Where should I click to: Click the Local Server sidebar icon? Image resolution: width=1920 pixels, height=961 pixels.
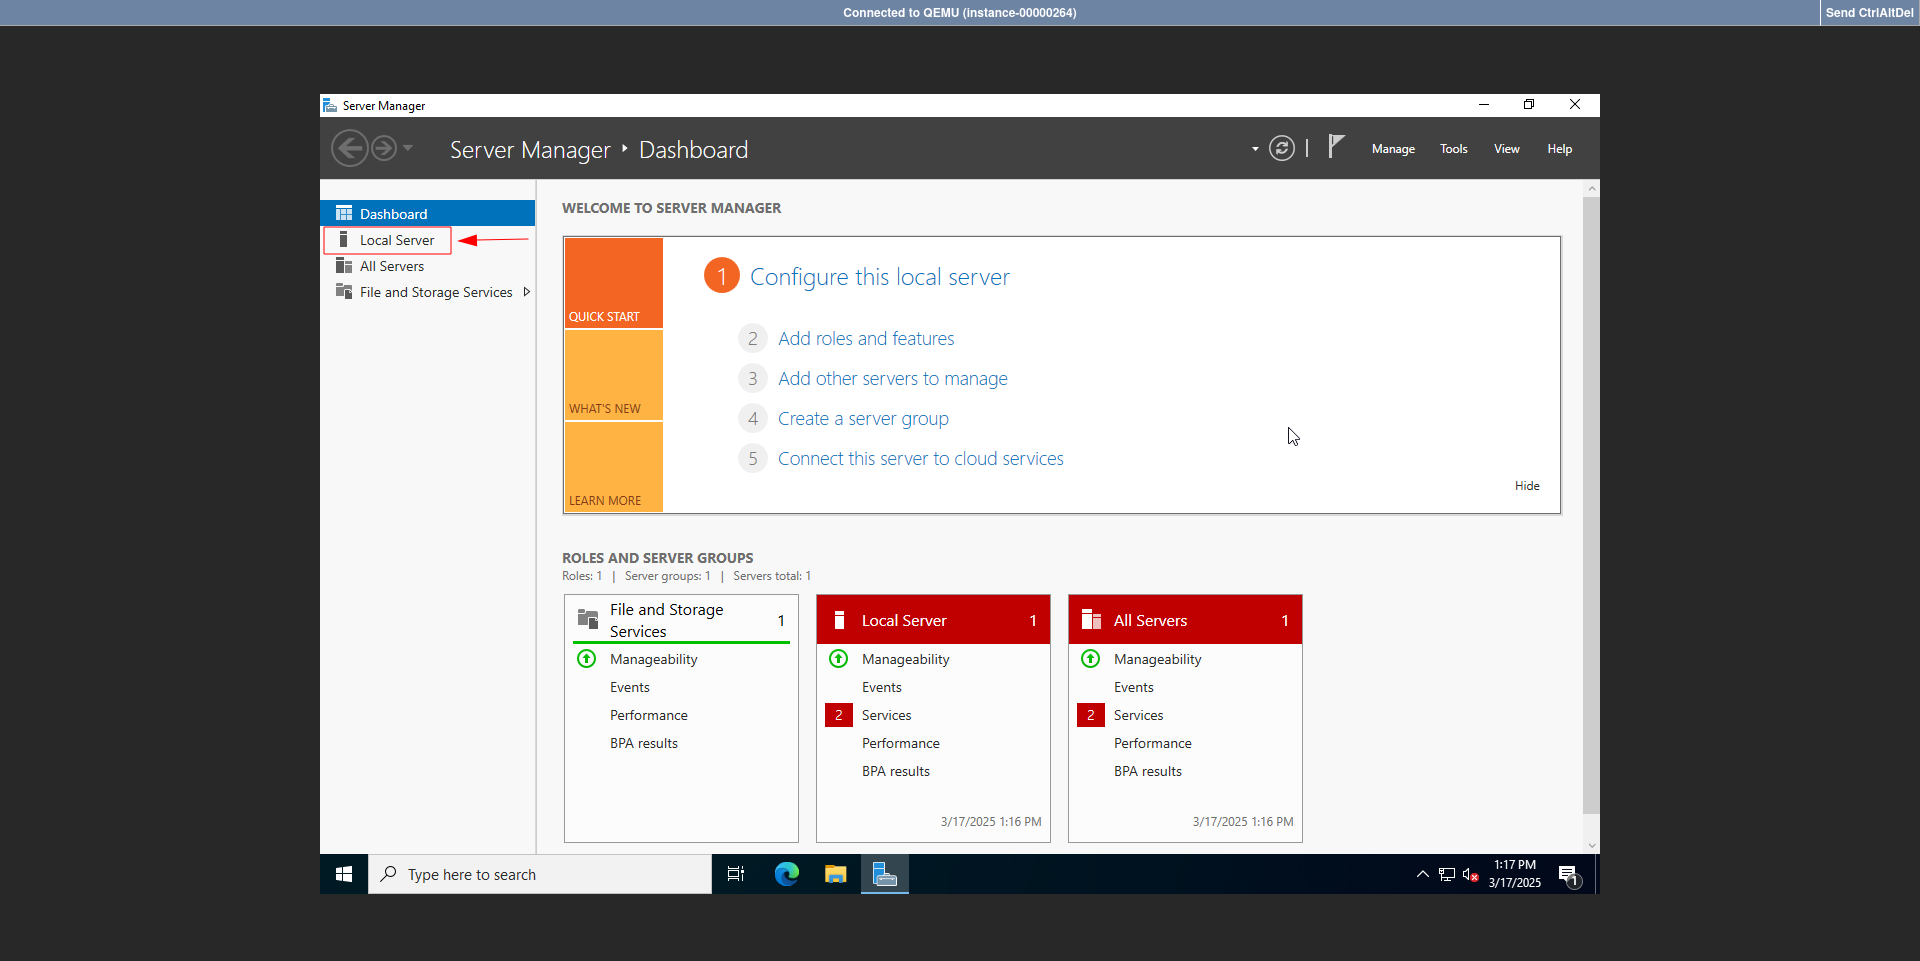344,239
